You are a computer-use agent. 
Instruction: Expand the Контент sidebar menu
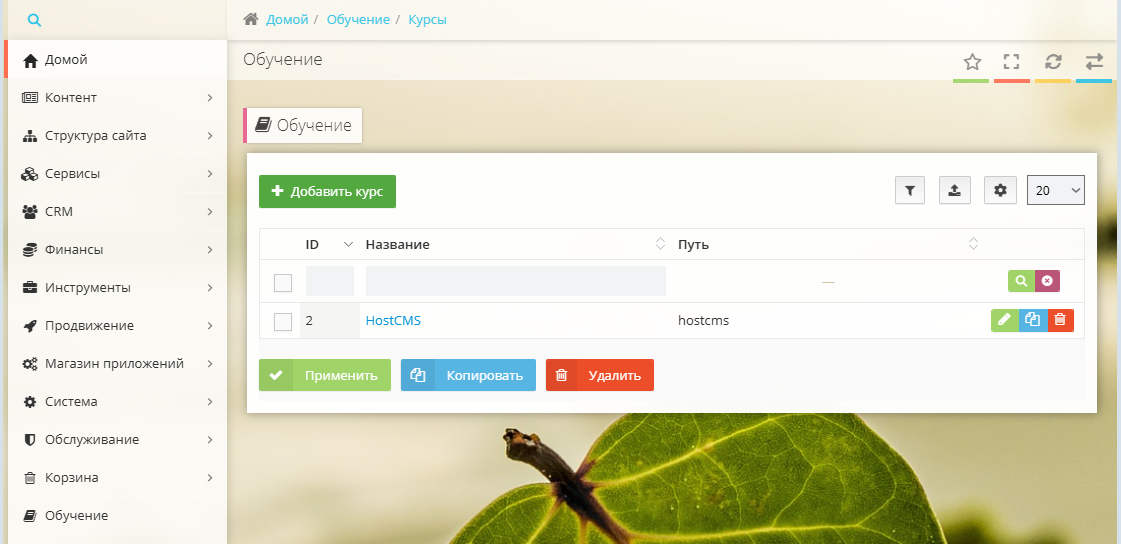(115, 98)
